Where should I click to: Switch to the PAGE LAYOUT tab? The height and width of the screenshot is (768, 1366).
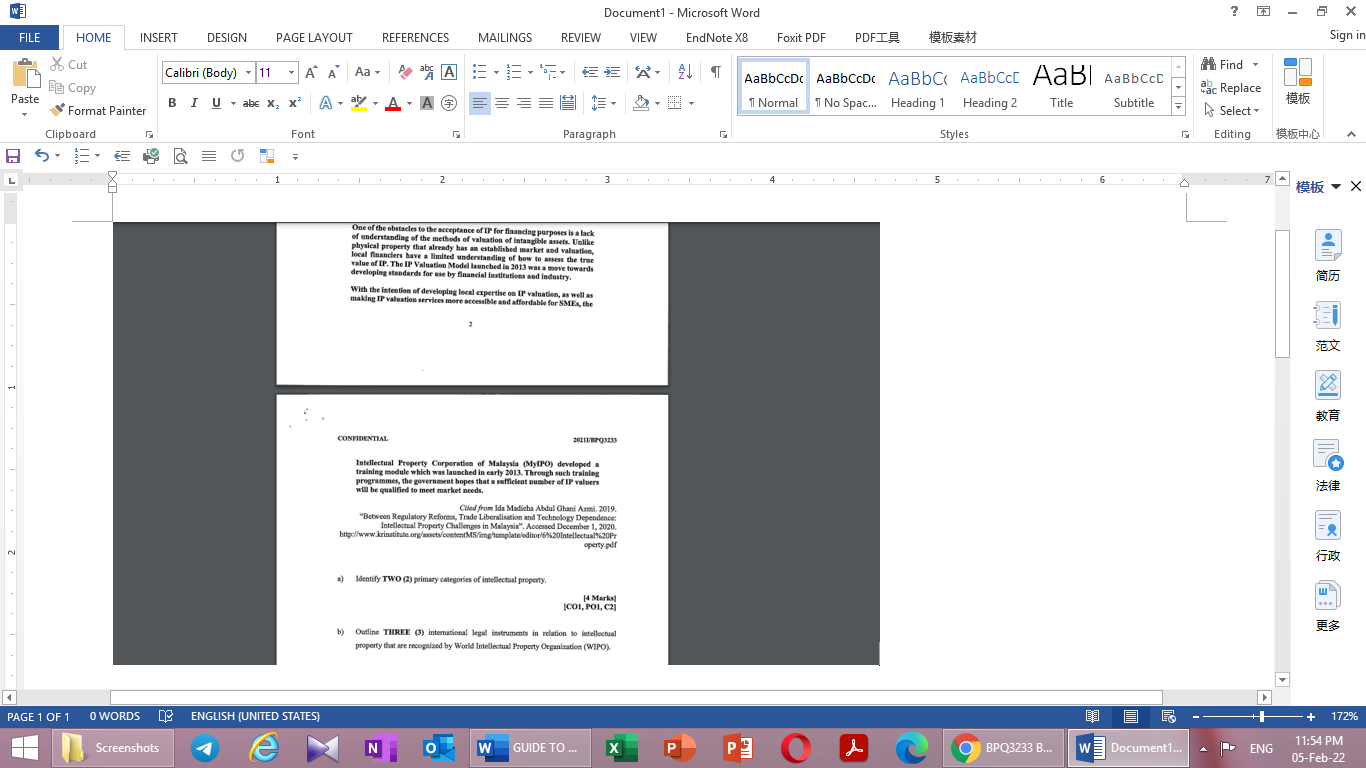tap(313, 37)
